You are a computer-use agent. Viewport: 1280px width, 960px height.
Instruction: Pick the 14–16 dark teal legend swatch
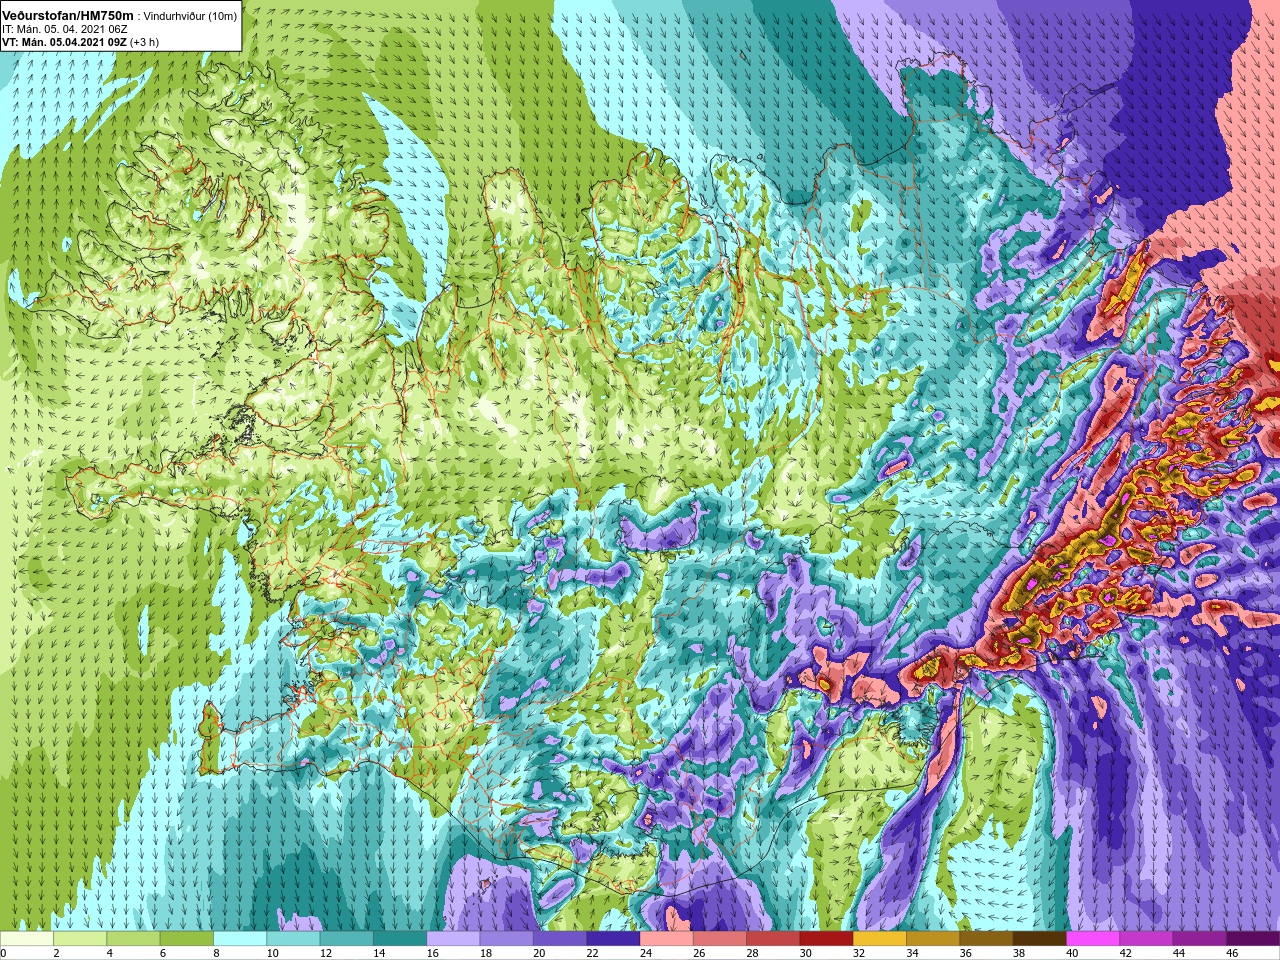400,939
